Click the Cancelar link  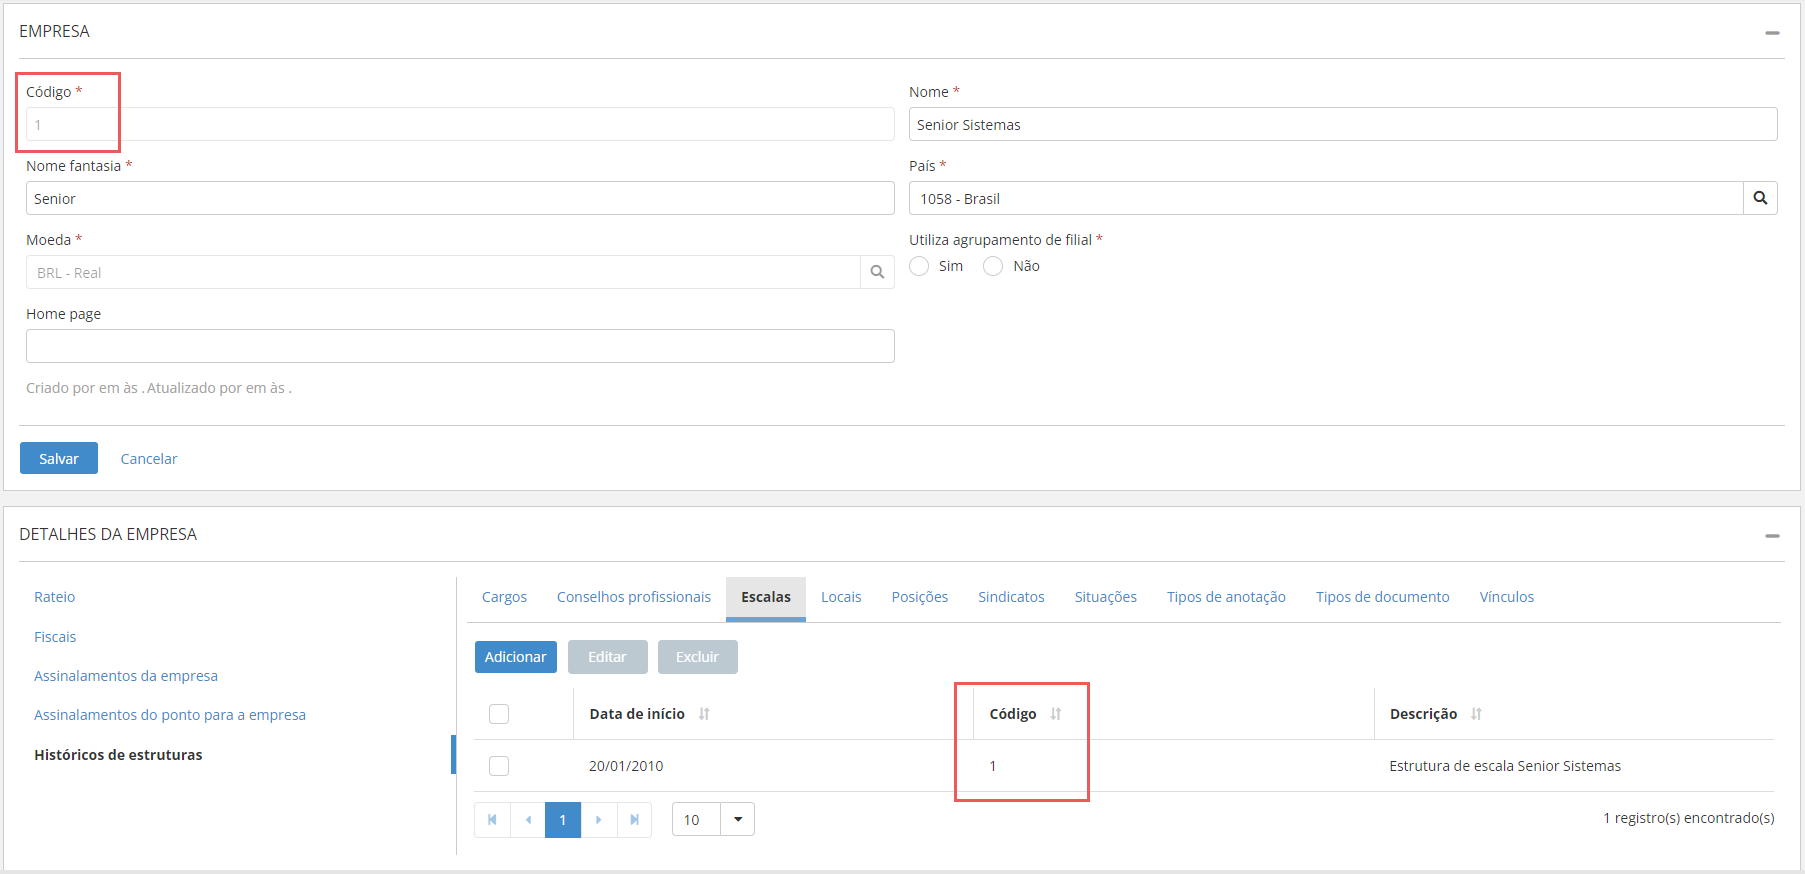pos(149,459)
